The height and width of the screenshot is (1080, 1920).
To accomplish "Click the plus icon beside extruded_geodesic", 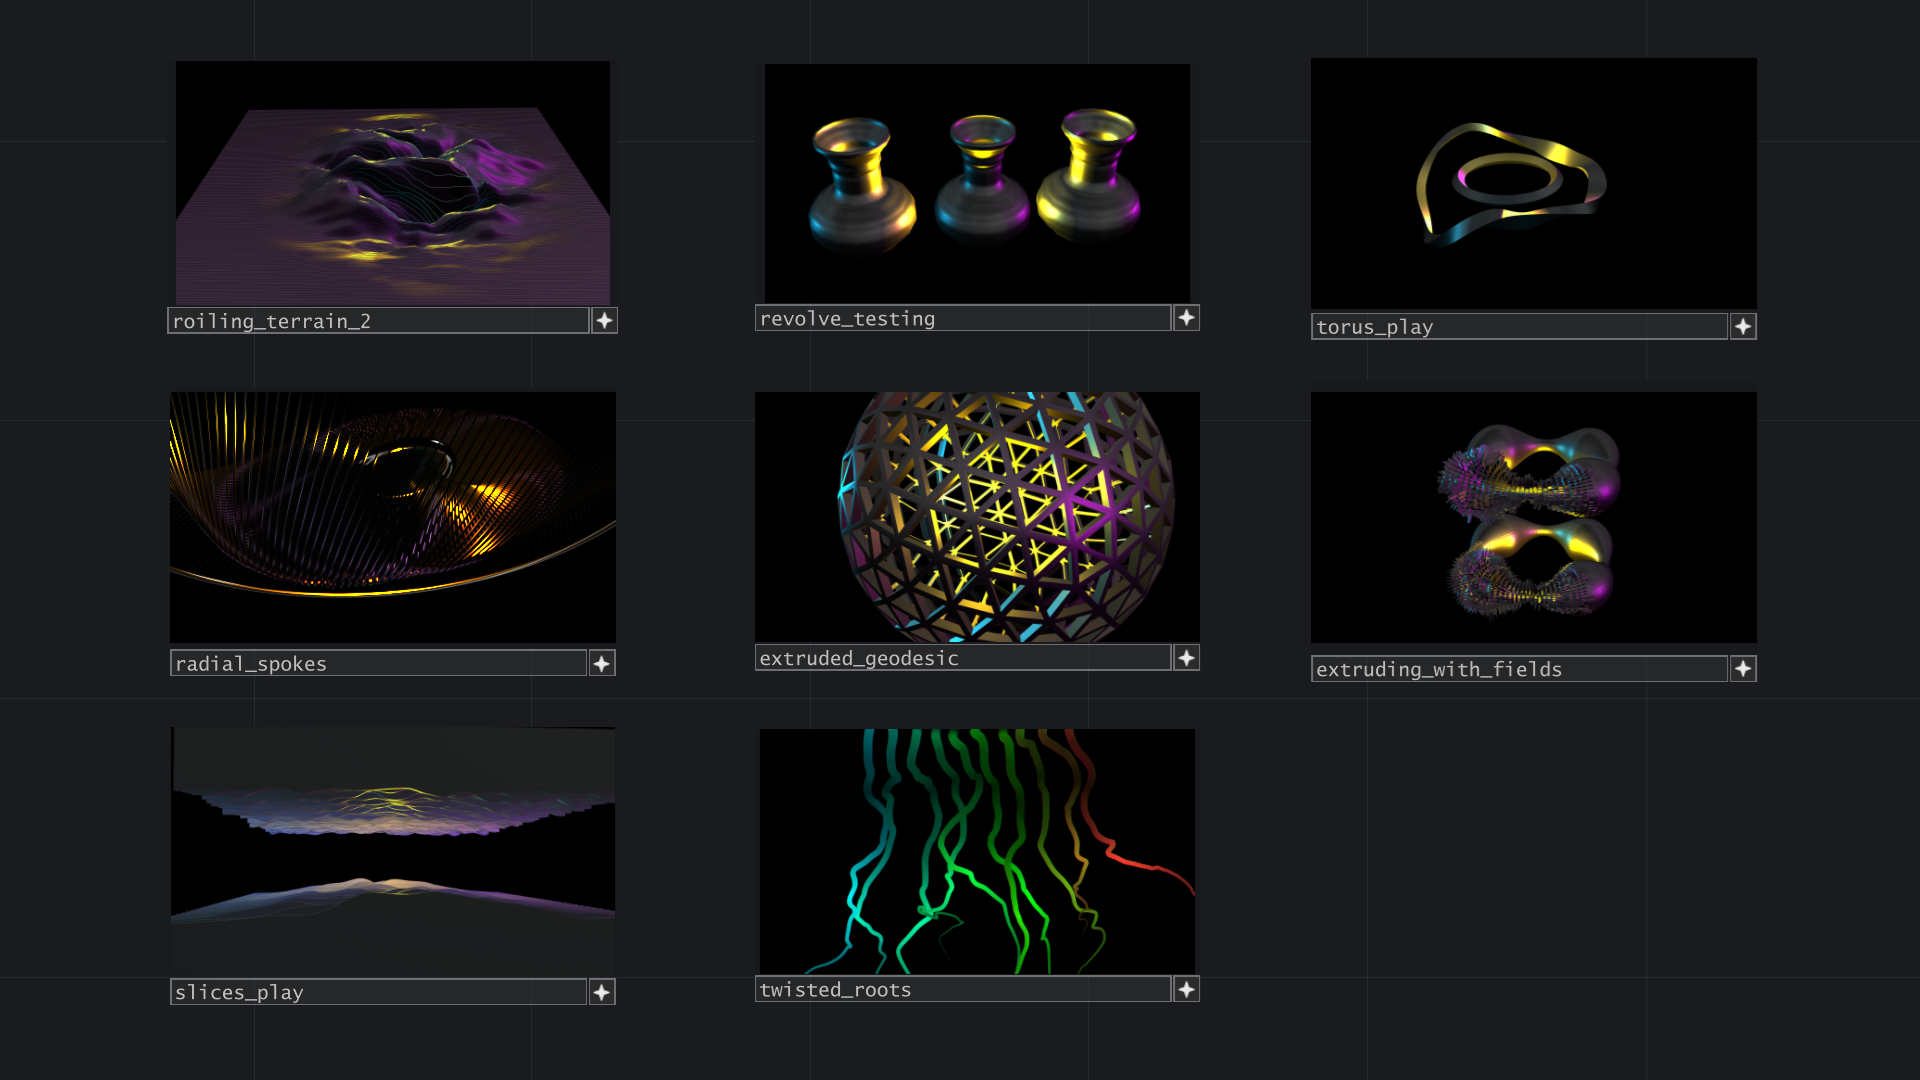I will point(1186,658).
